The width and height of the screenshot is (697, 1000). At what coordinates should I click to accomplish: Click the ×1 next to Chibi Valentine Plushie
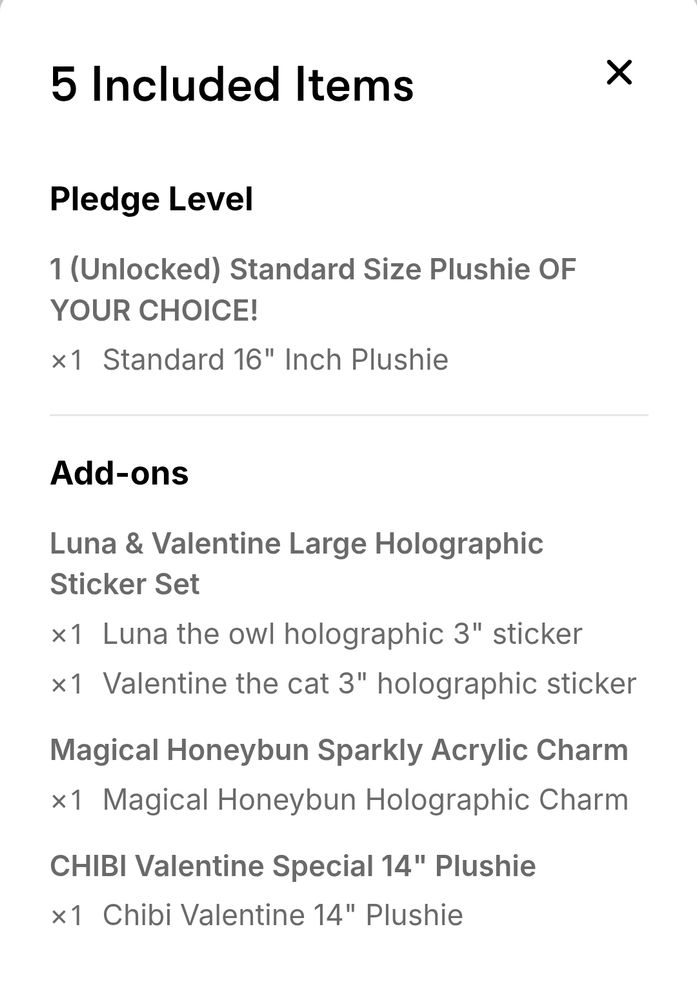67,915
